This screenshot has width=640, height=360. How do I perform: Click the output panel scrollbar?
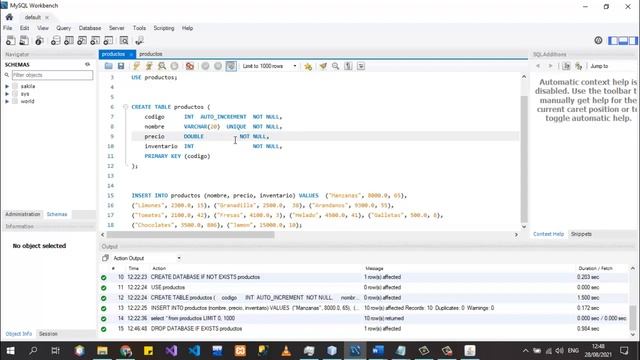[x=633, y=318]
